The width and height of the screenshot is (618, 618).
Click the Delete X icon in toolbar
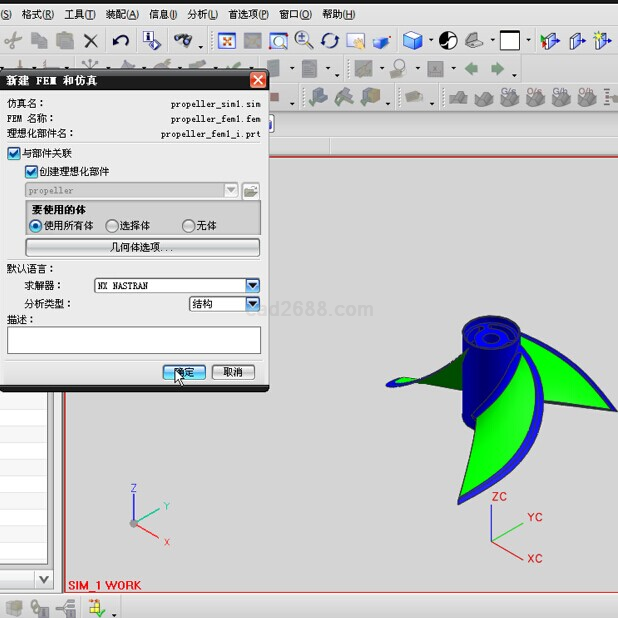91,41
